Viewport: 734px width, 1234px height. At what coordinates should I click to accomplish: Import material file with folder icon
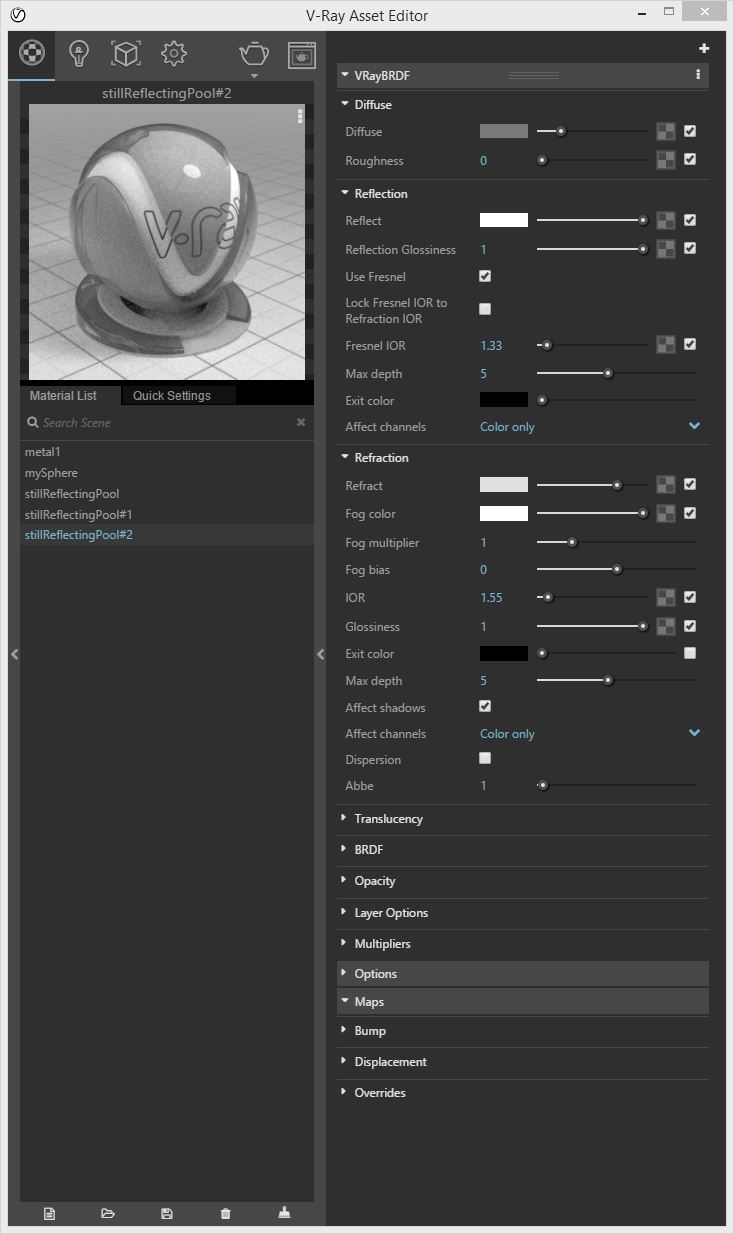click(x=108, y=1213)
